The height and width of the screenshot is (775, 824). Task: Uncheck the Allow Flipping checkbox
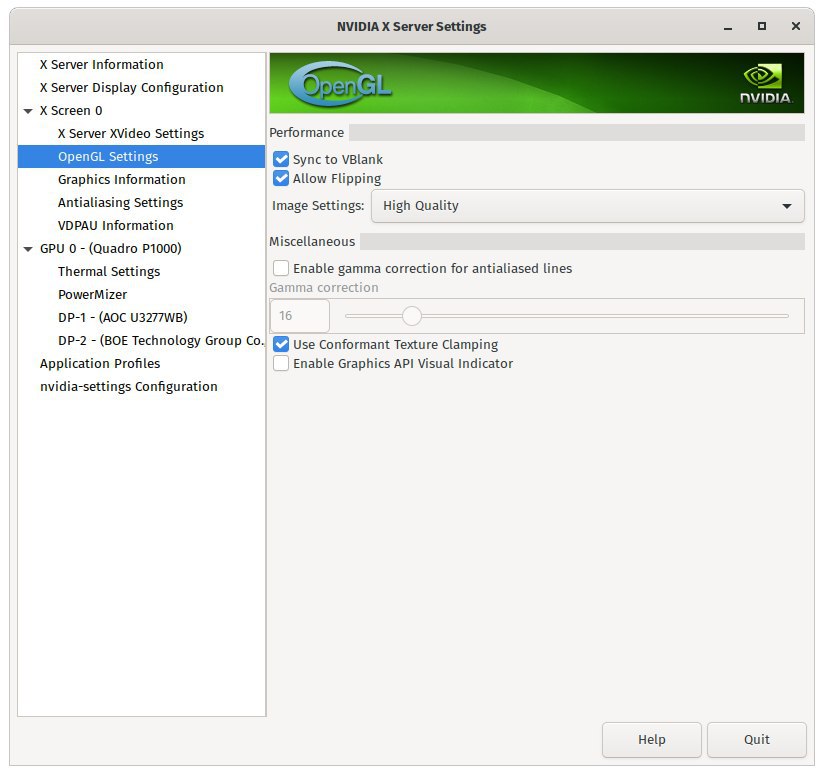coord(281,178)
